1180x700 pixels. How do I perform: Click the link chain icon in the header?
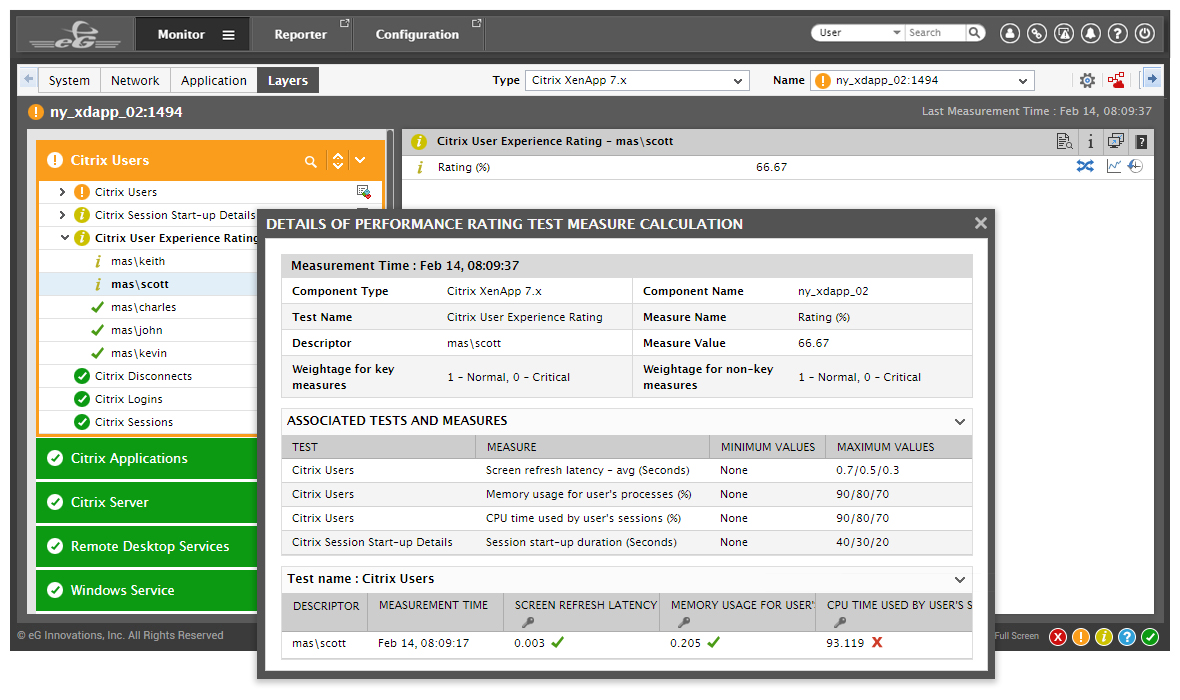pos(1037,33)
